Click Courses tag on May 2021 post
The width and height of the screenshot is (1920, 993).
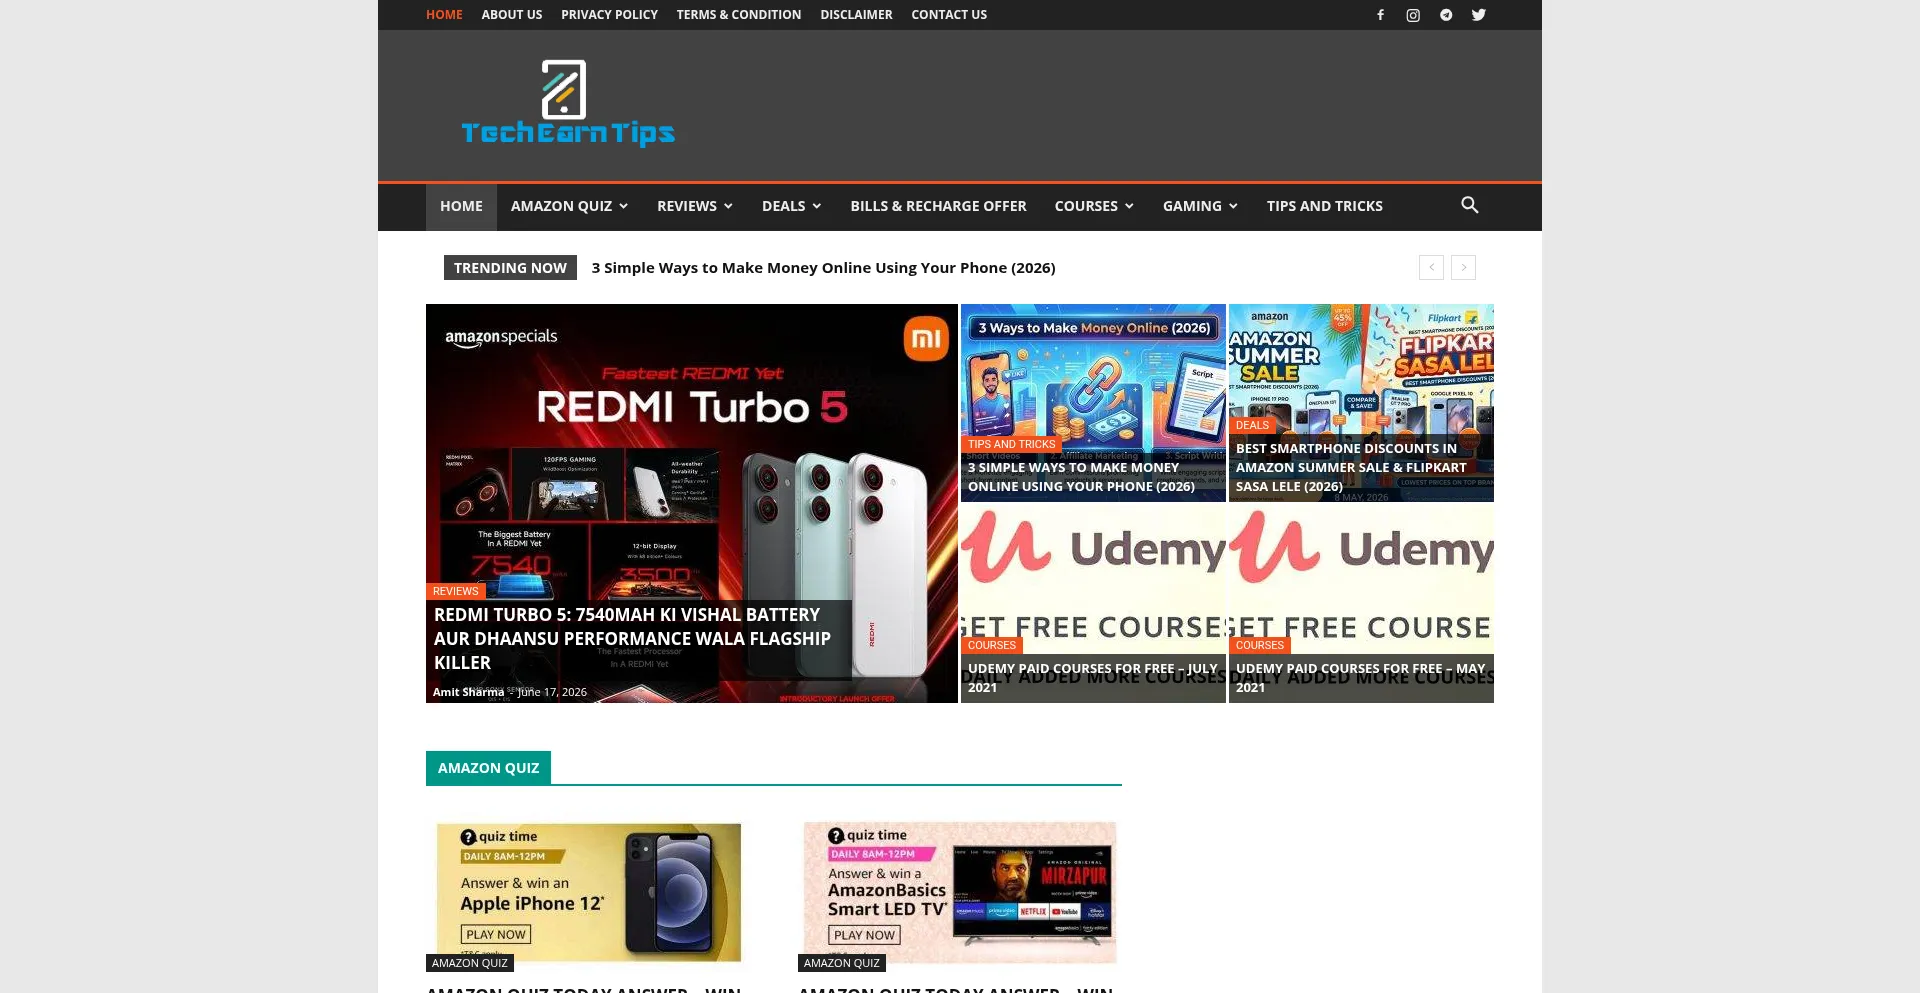click(x=1259, y=645)
